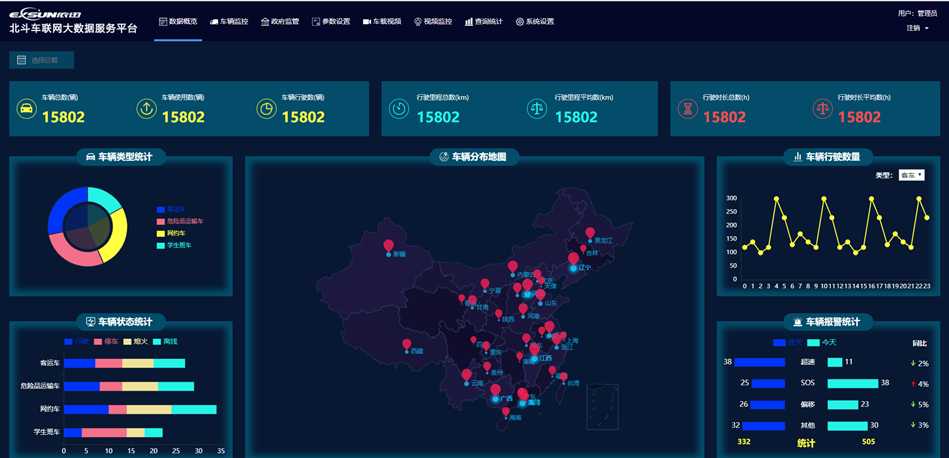Screen dimensions: 949x458
Task: Toggle 学生班车 legend in the pie chart
Action: click(174, 245)
